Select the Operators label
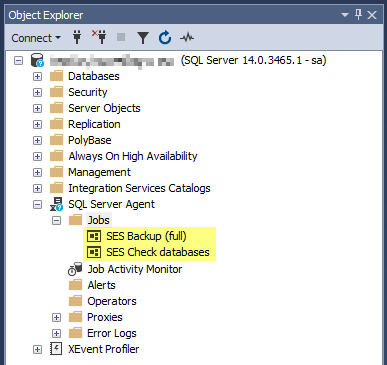Screen dimensions: 387x365 pyautogui.click(x=112, y=301)
